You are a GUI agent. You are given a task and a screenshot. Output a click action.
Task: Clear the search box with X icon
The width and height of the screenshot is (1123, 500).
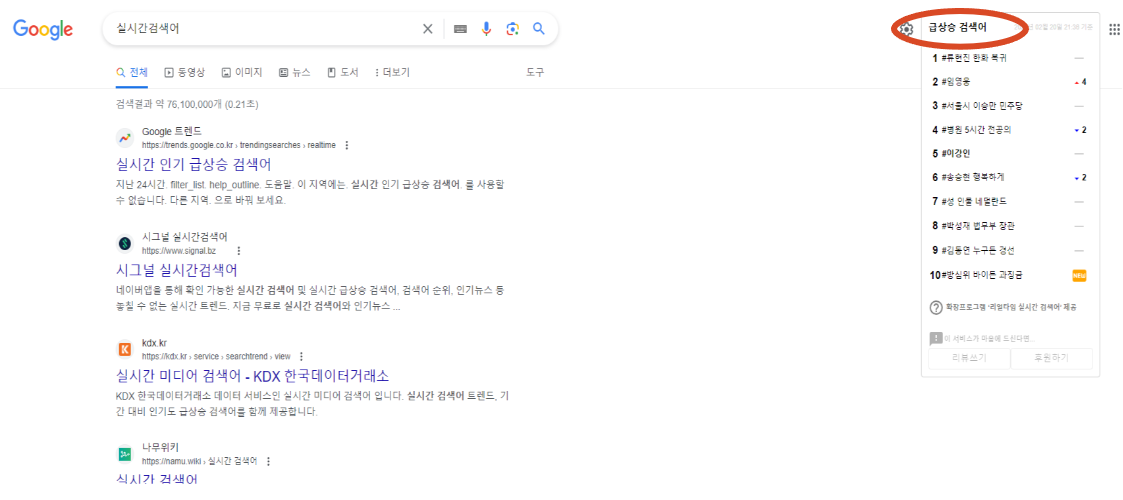coord(428,29)
